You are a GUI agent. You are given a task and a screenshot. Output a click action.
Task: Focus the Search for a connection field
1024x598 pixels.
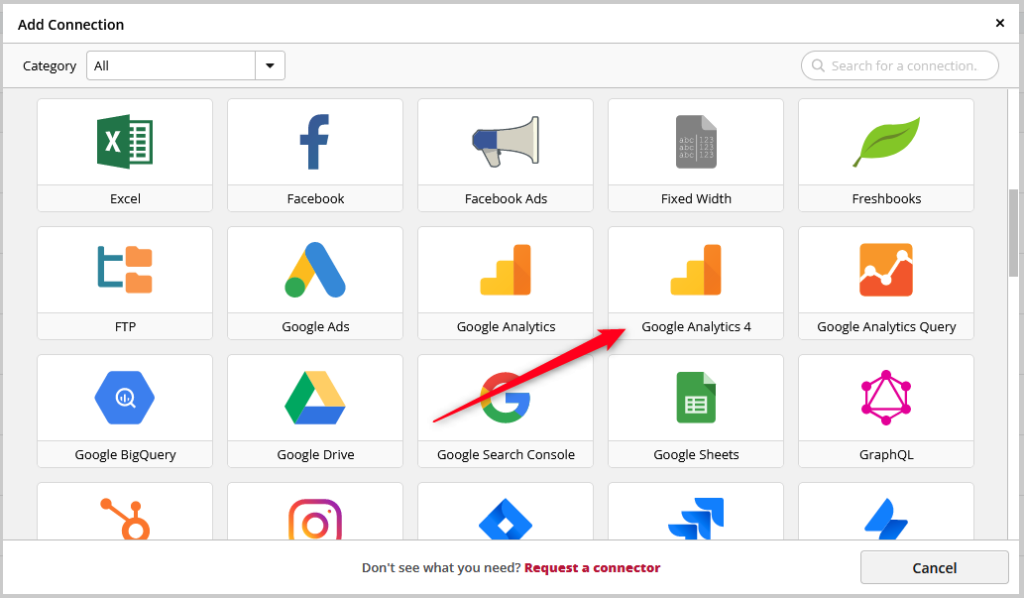tap(900, 65)
